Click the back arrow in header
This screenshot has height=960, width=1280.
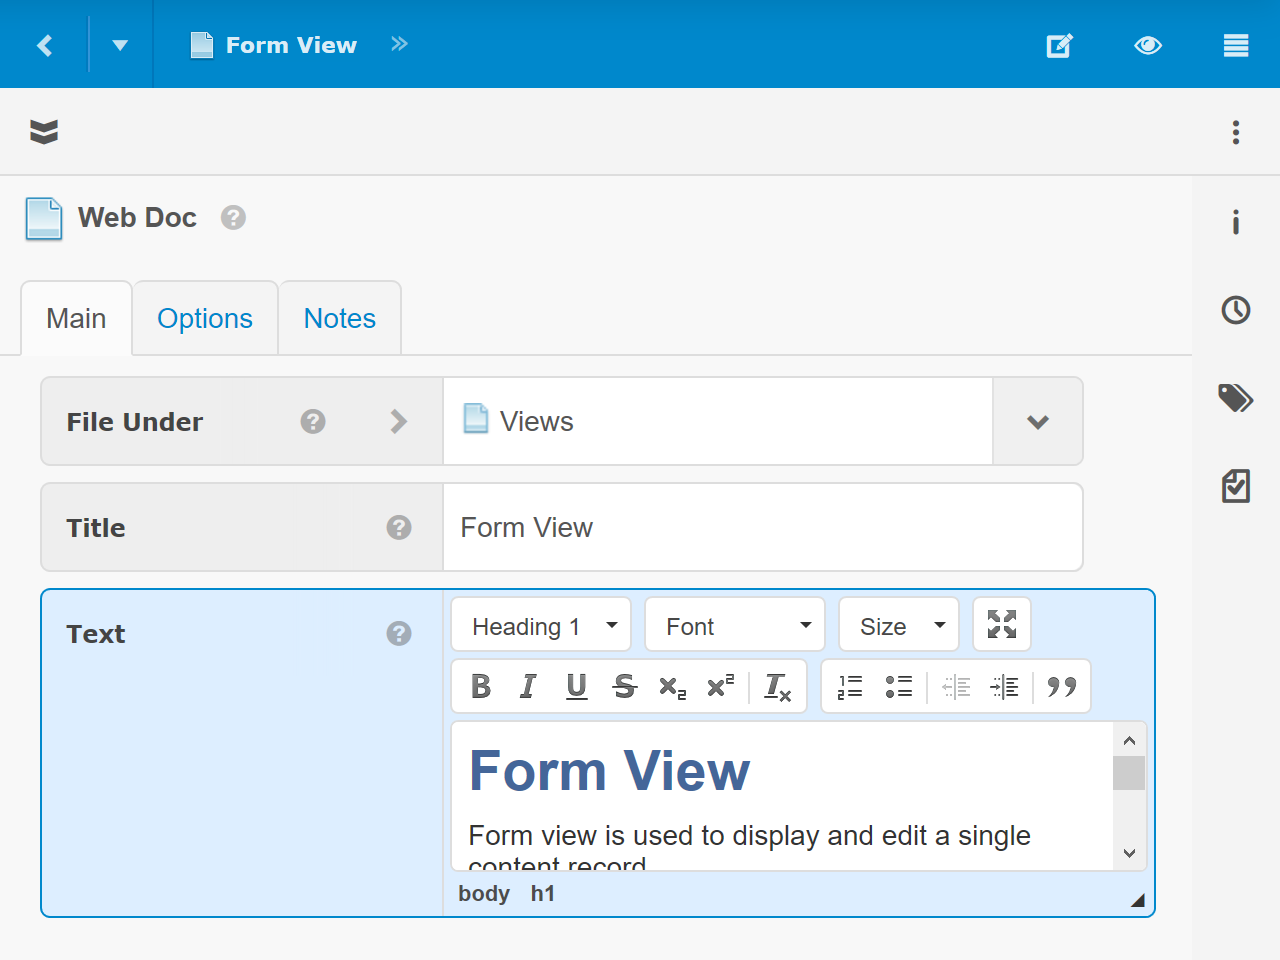(44, 45)
